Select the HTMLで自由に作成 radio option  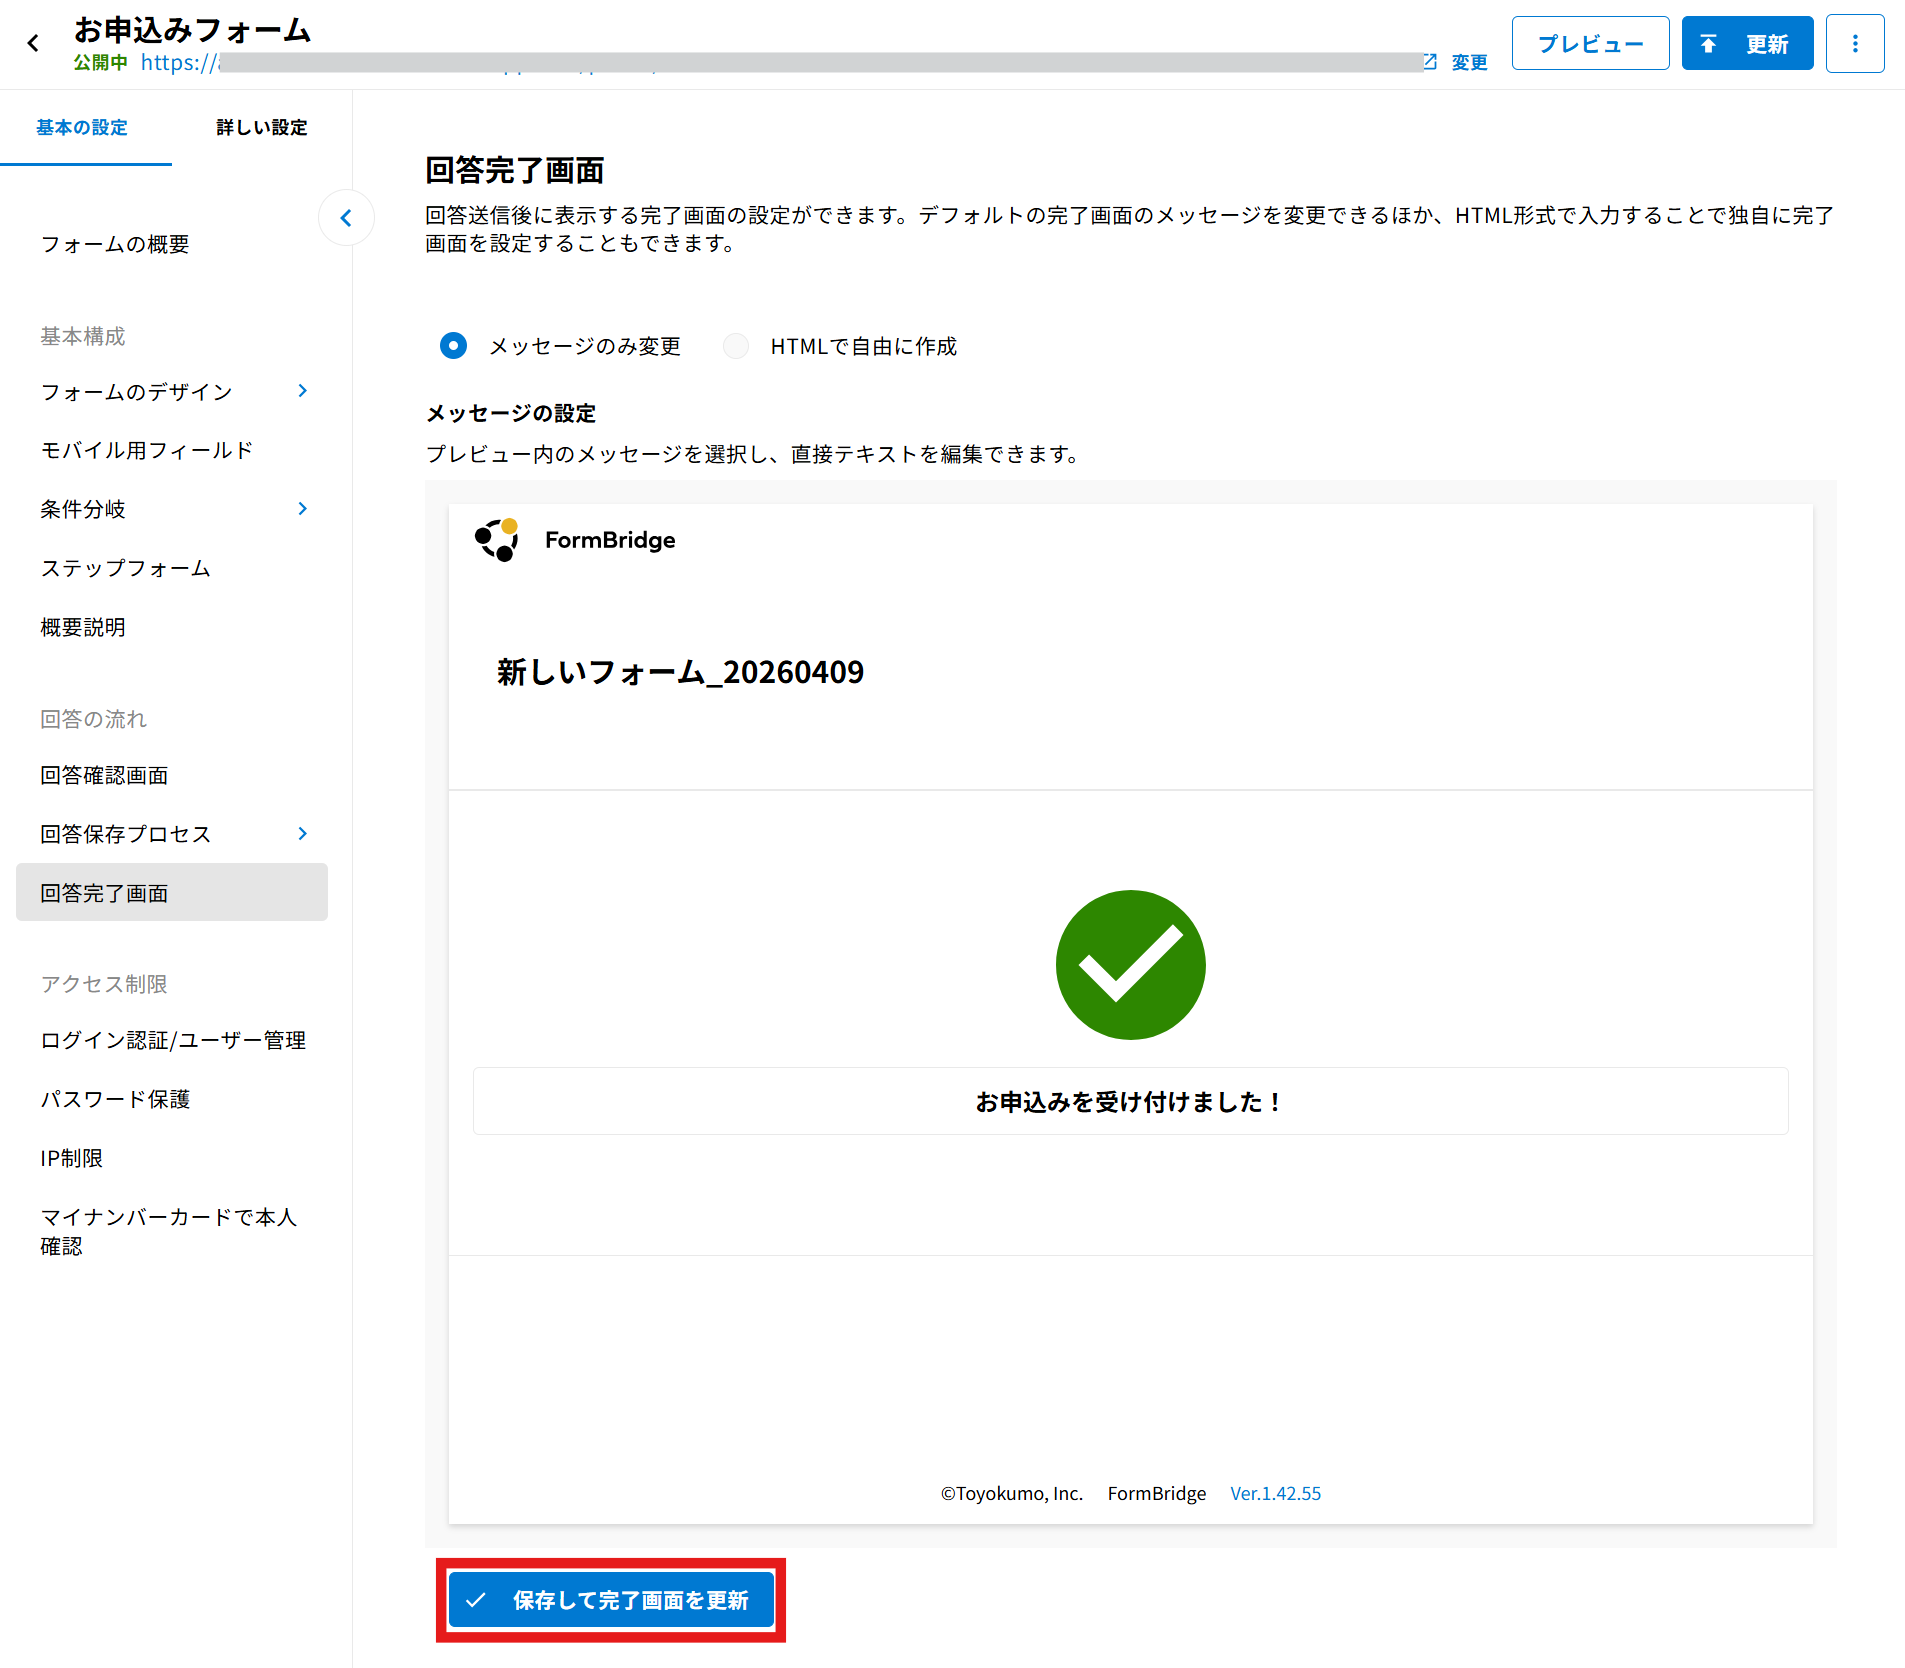tap(736, 346)
